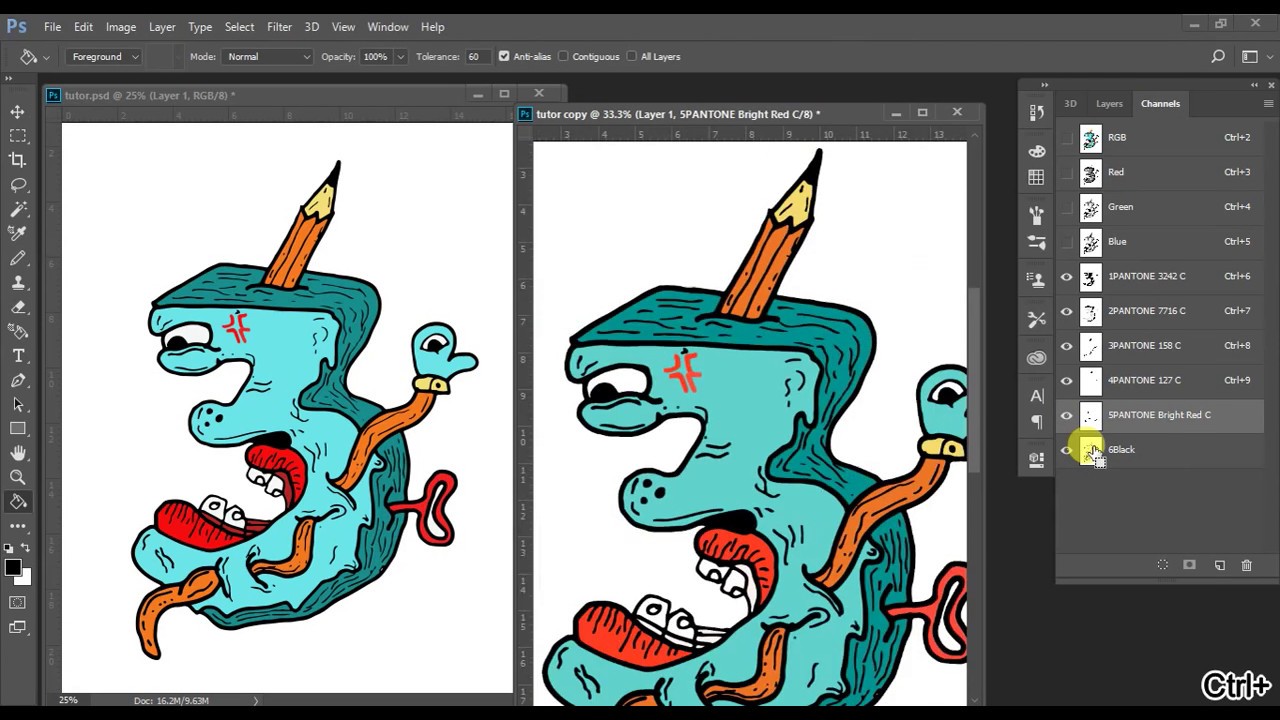Open the Paragraph panel icon
This screenshot has width=1280, height=720.
(x=1036, y=422)
